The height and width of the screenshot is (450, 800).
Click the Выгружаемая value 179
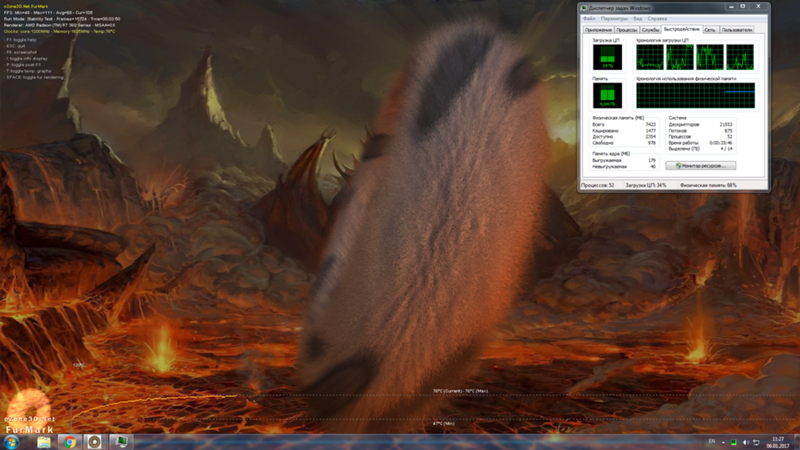point(652,160)
